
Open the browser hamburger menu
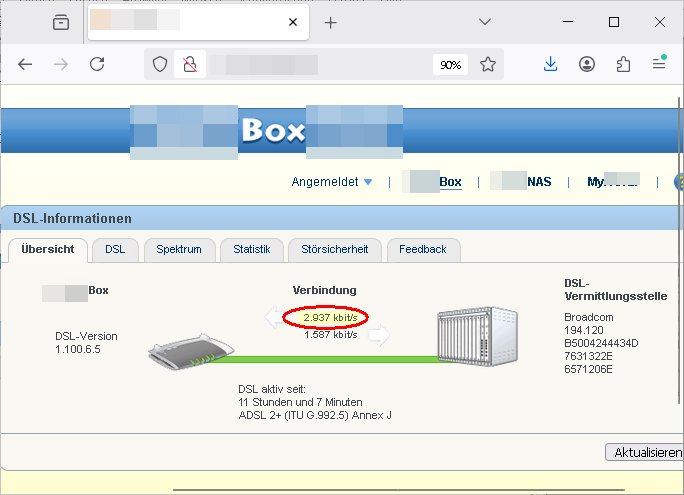coord(659,64)
